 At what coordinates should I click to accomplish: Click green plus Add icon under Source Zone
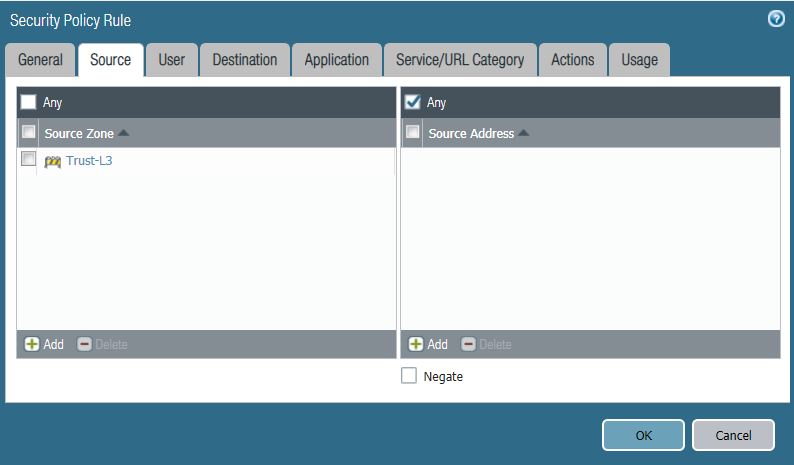click(x=32, y=344)
